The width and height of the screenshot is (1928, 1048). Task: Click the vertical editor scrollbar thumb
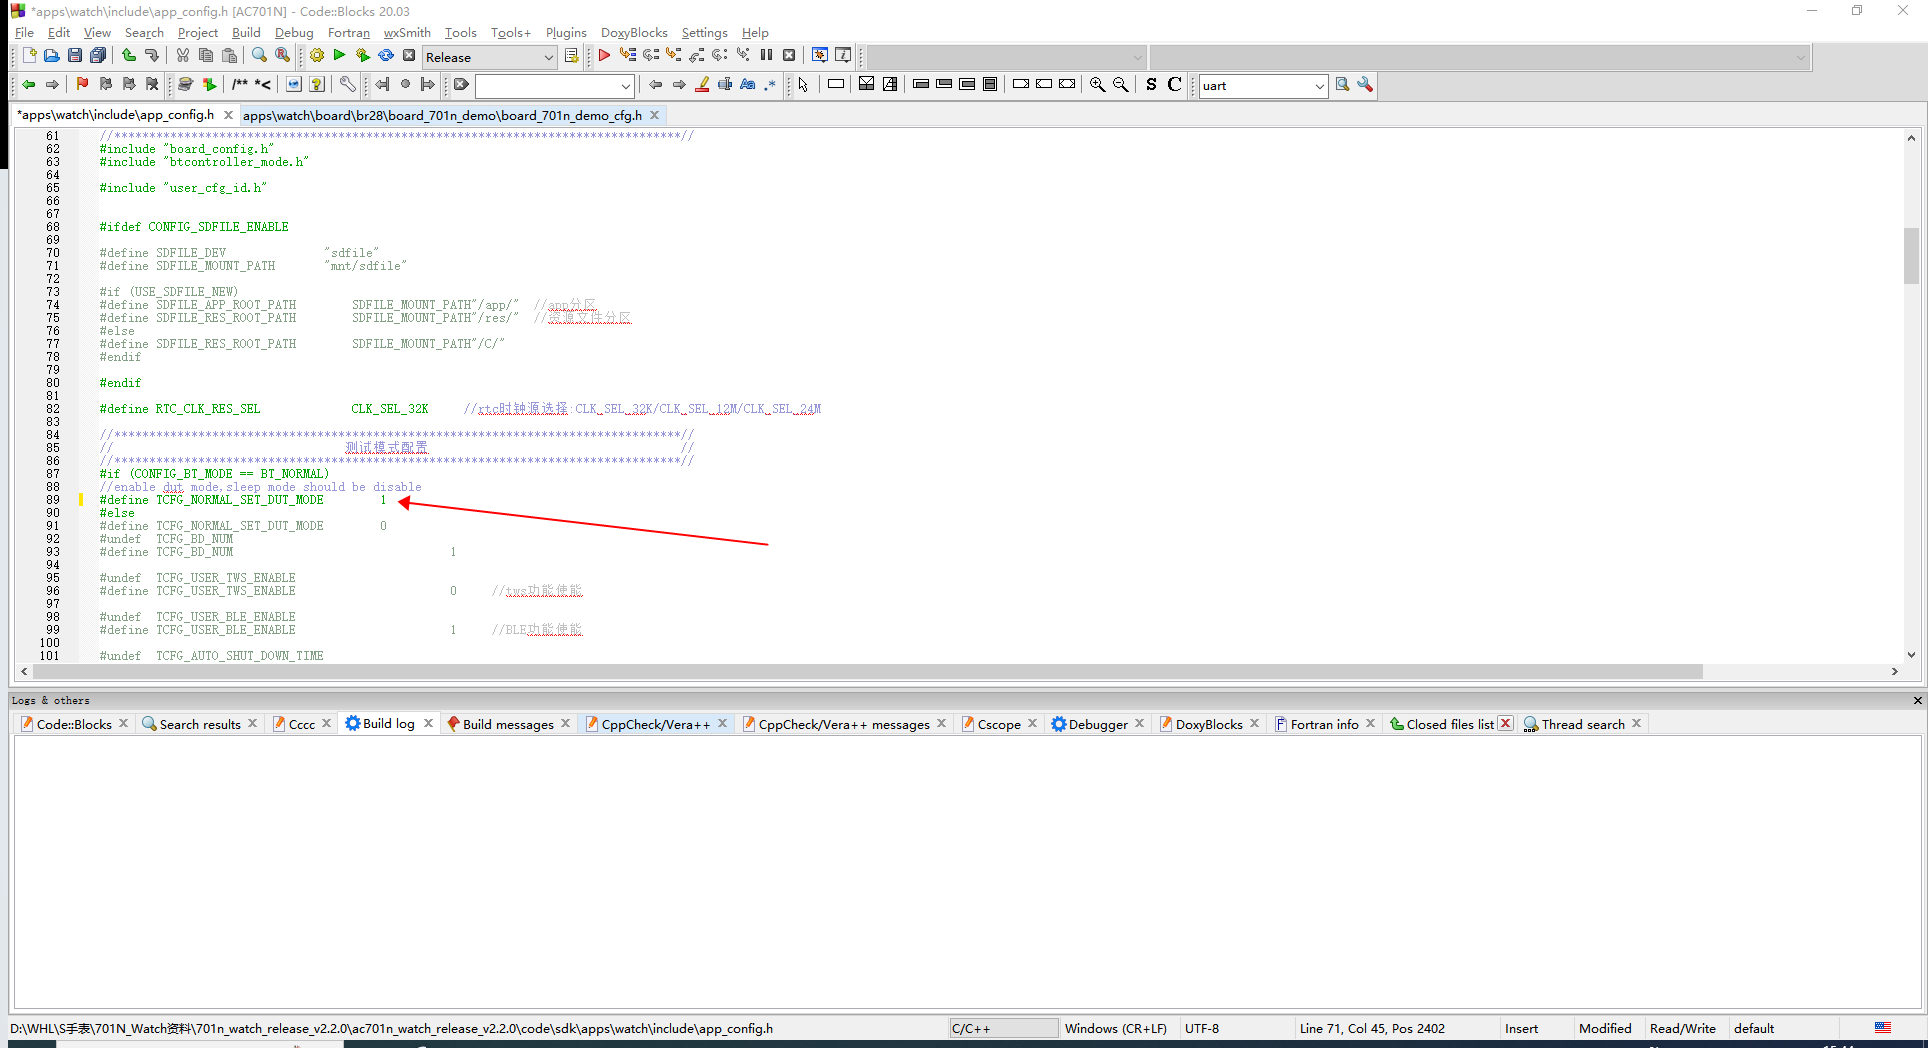tap(1911, 256)
